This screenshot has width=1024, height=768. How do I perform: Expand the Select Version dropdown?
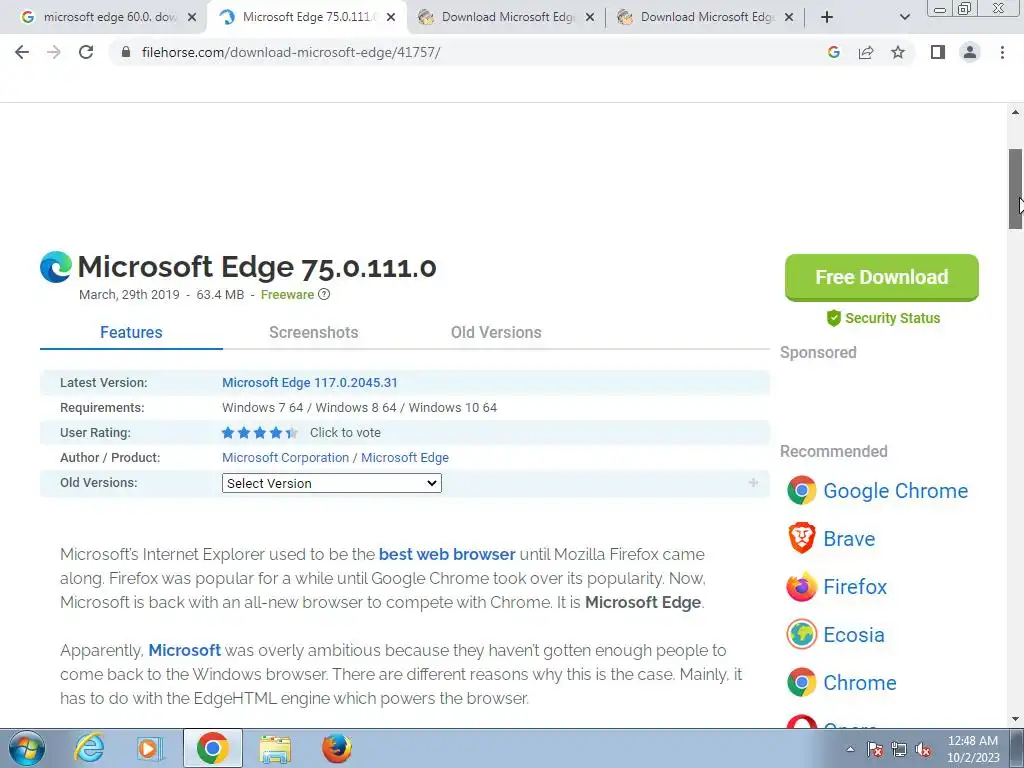[x=332, y=483]
